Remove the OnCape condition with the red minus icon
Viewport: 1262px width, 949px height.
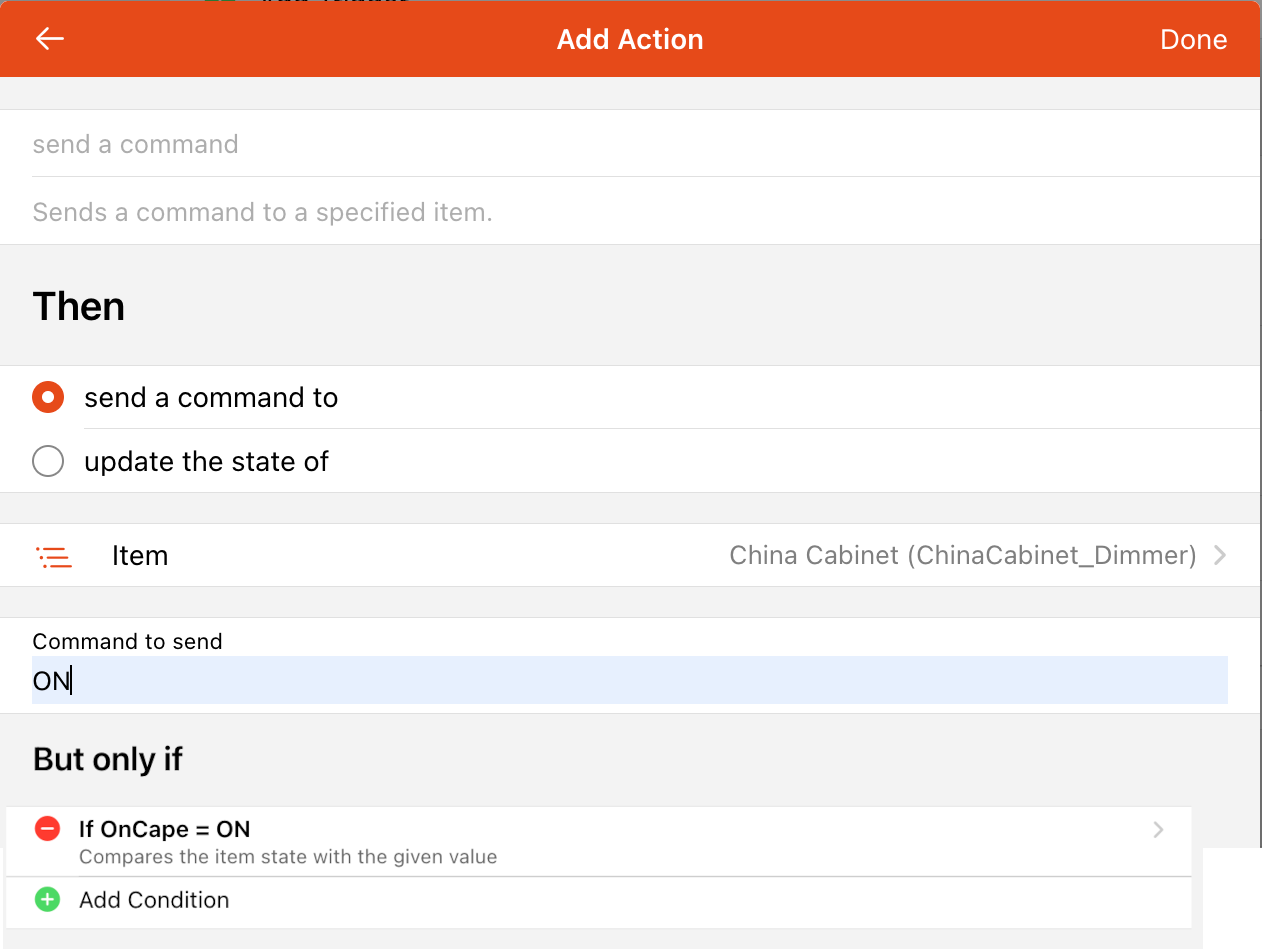(x=47, y=828)
